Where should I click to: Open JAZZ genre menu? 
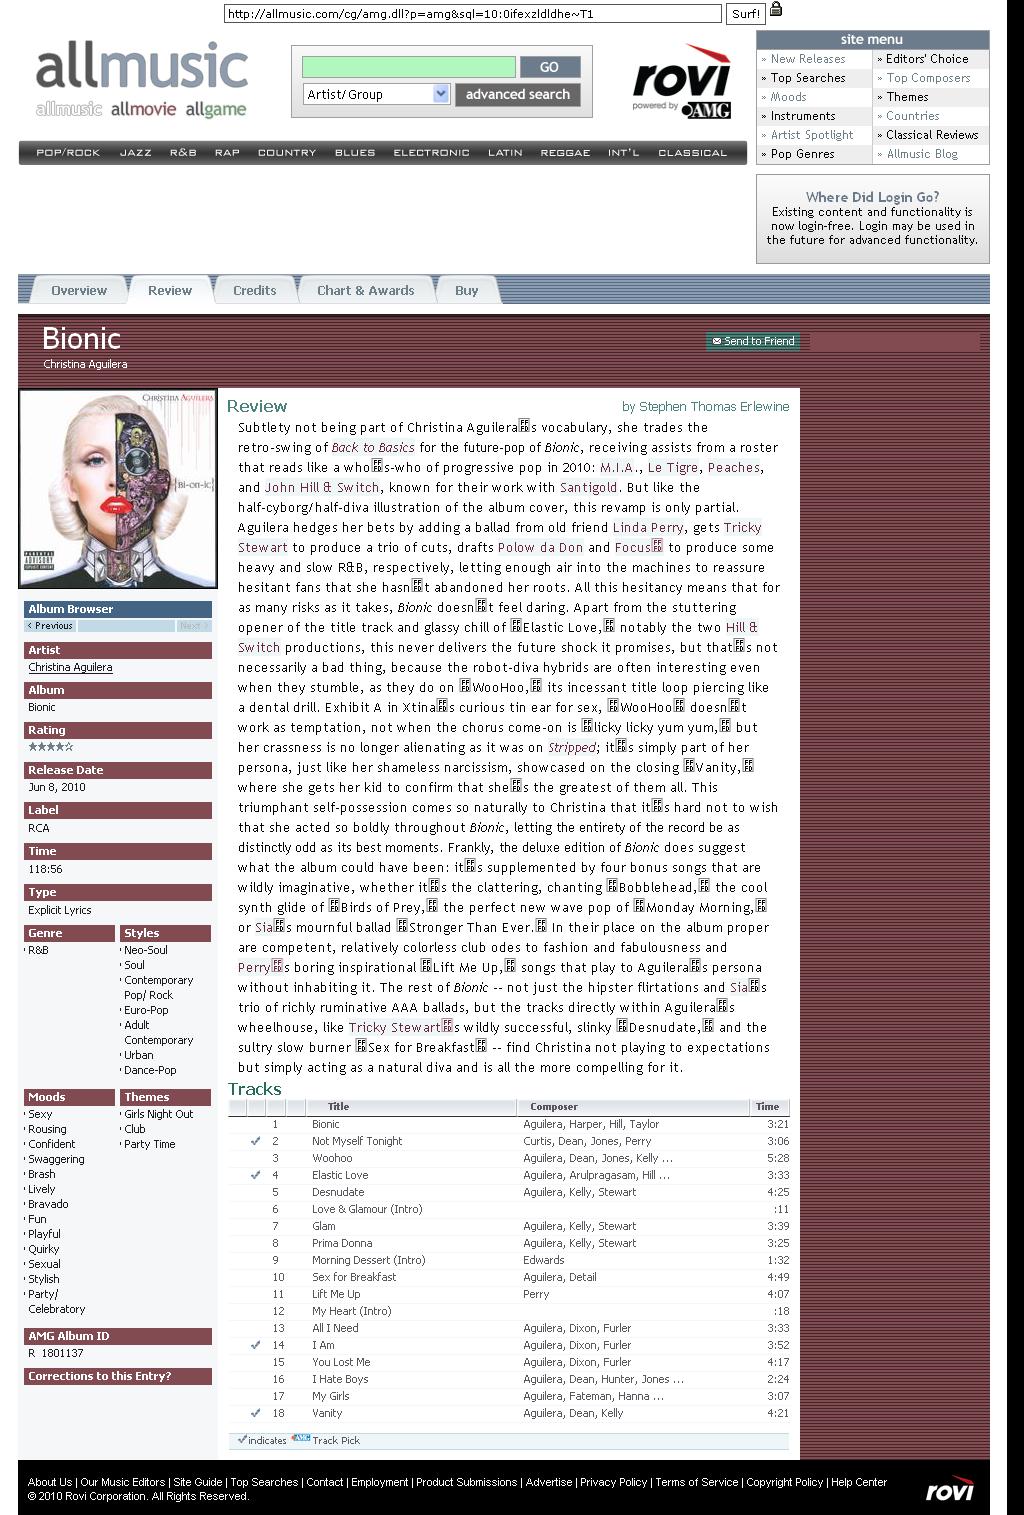pyautogui.click(x=135, y=153)
